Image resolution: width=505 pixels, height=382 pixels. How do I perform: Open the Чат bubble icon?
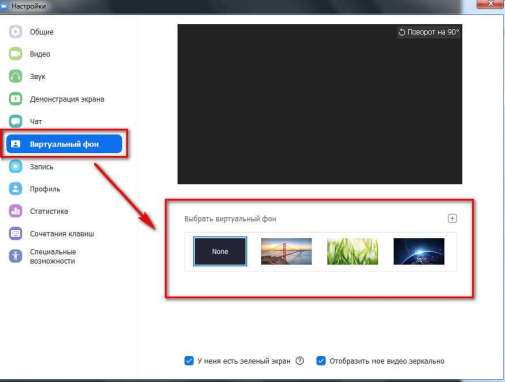coord(15,121)
